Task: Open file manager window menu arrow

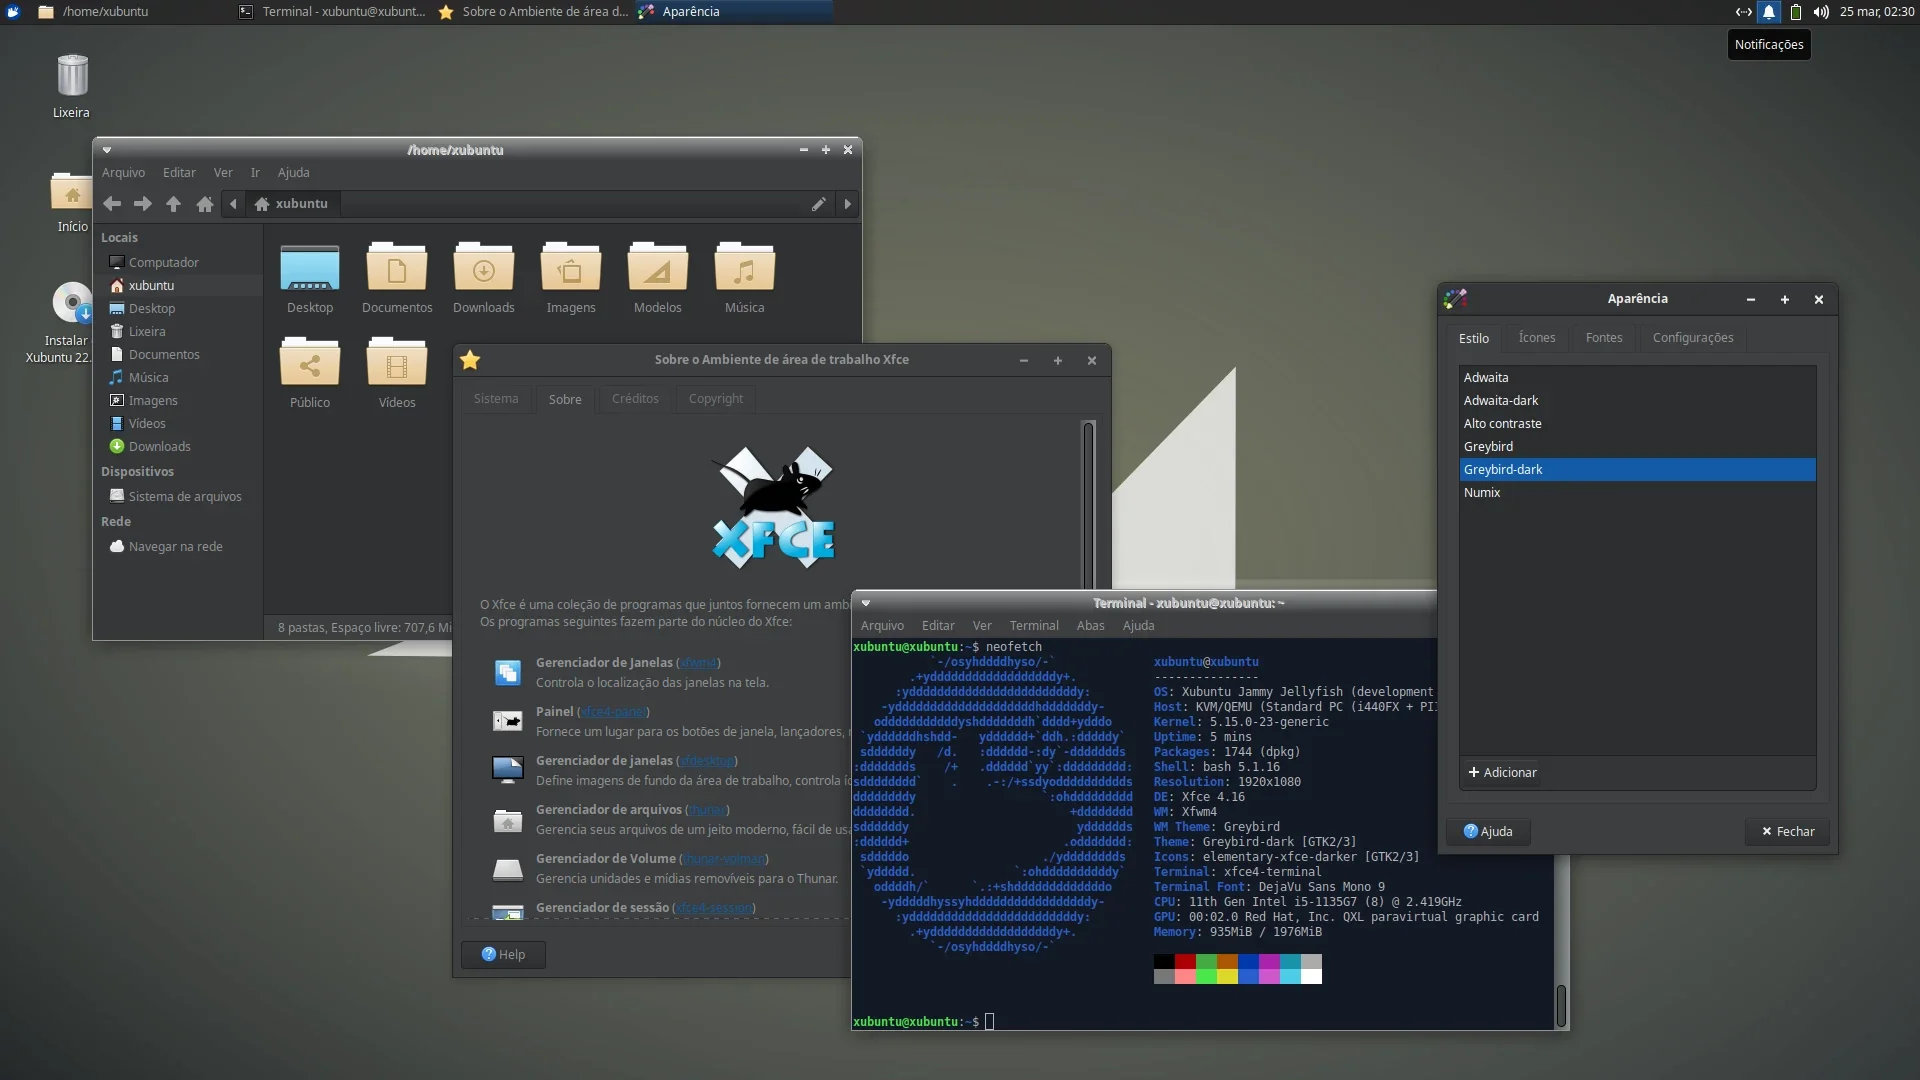Action: (107, 150)
